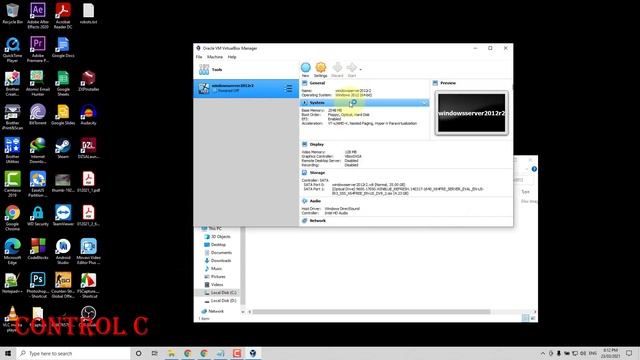The height and width of the screenshot is (360, 640).
Task: Select the windowsserver2012r2 virtual machine
Action: pos(246,88)
